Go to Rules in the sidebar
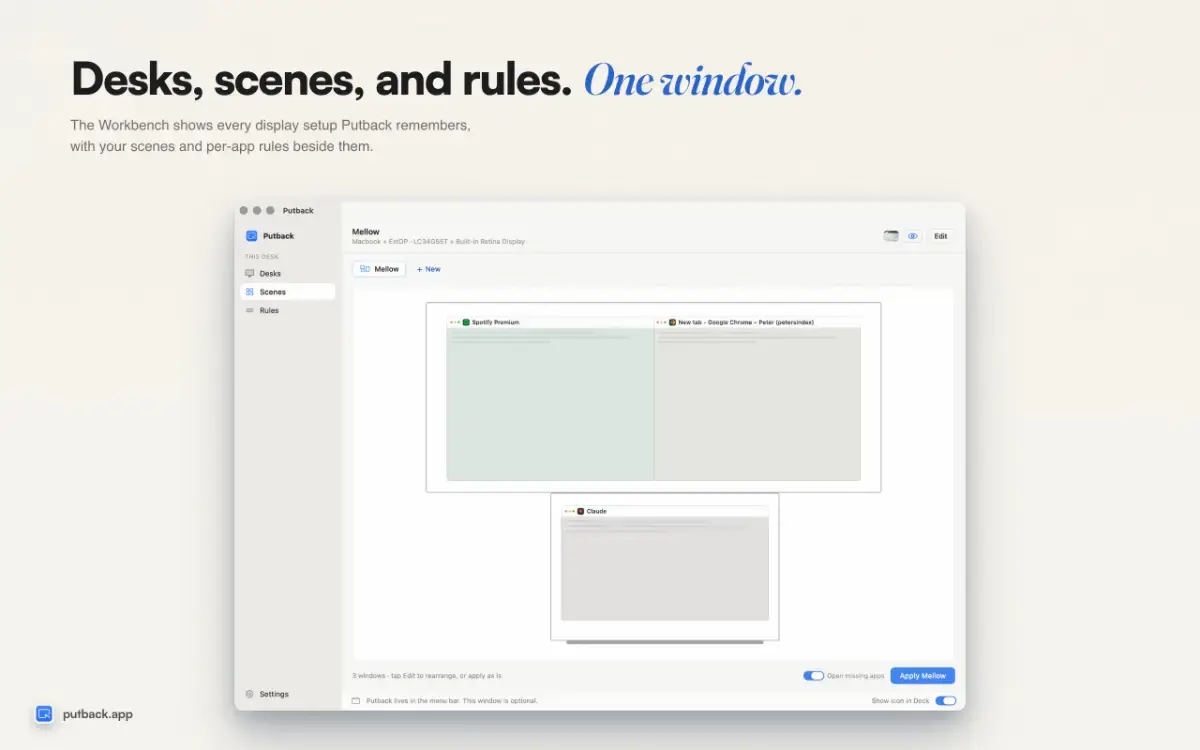Screen dimensions: 1200x750 [287, 310]
